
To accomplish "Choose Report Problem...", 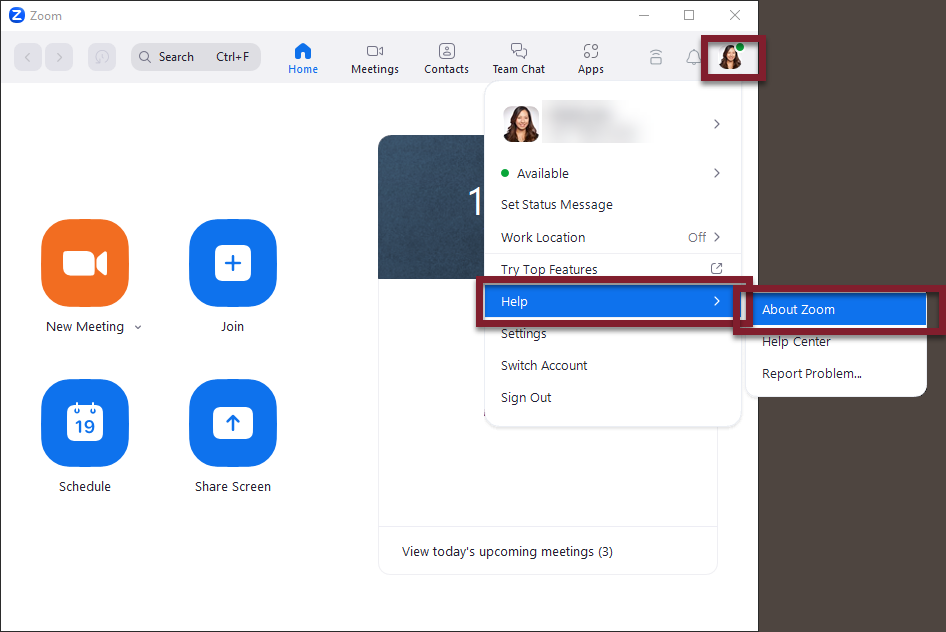I will pyautogui.click(x=836, y=373).
